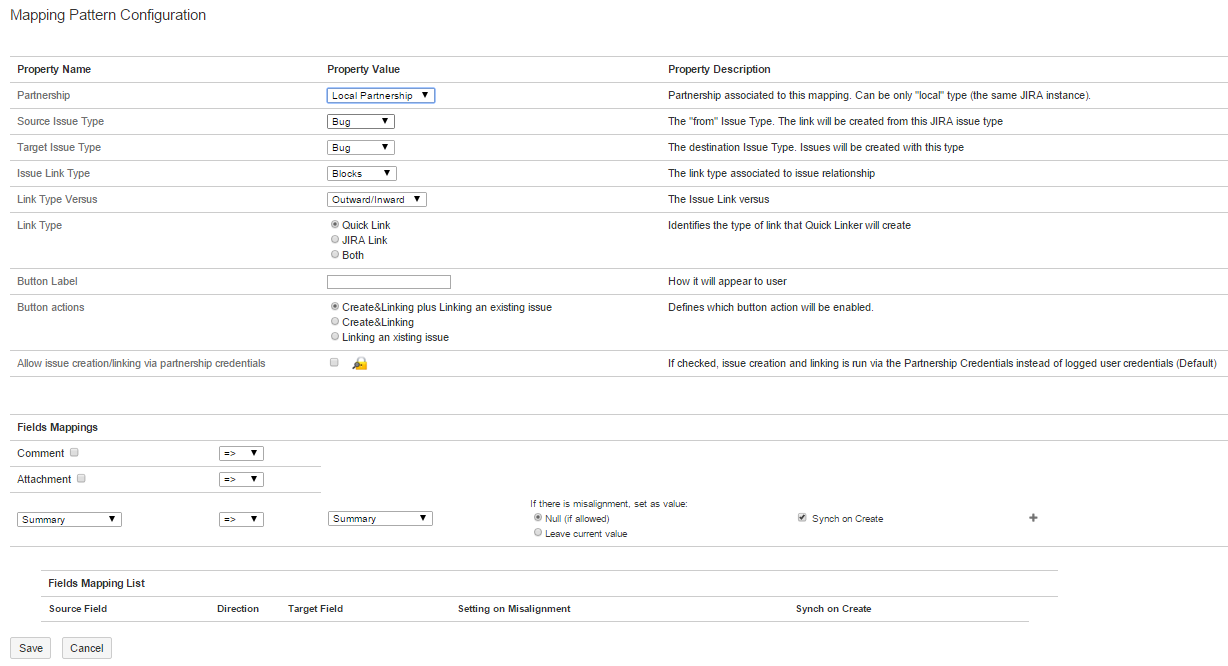The image size is (1228, 666).
Task: Open the source field Summary dropdown
Action: point(70,520)
